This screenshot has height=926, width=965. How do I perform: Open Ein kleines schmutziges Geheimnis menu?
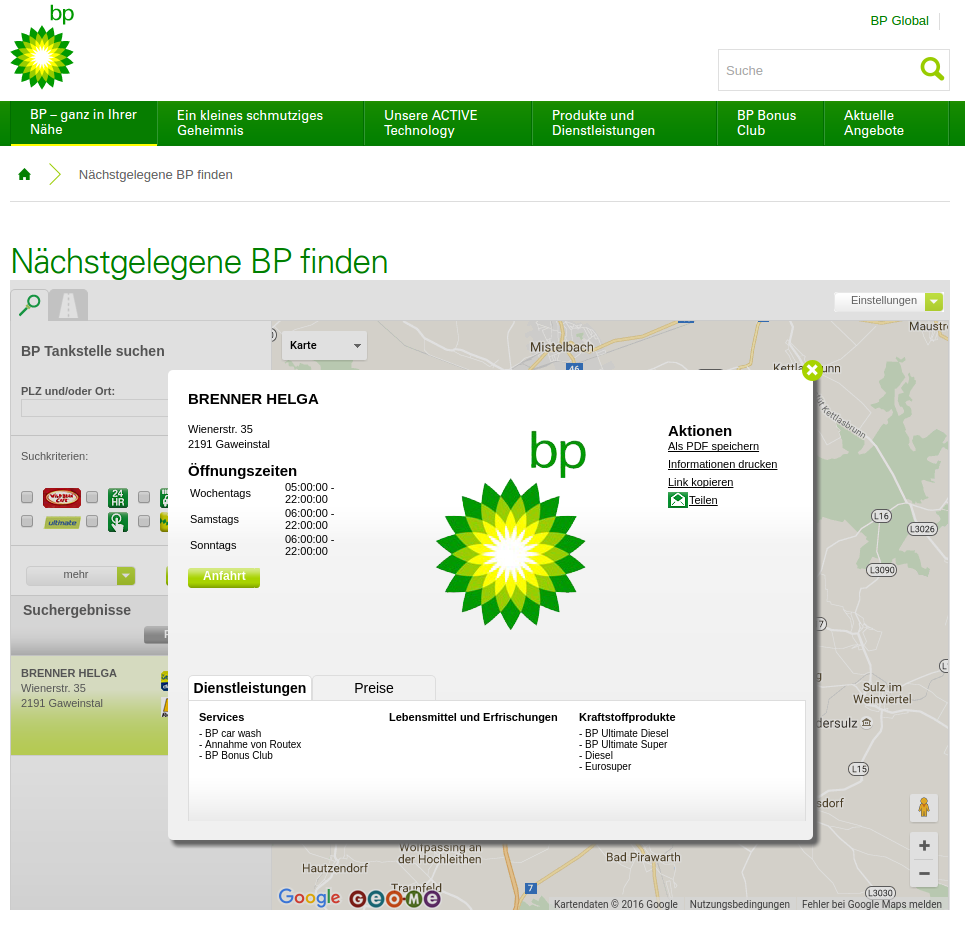[x=261, y=122]
